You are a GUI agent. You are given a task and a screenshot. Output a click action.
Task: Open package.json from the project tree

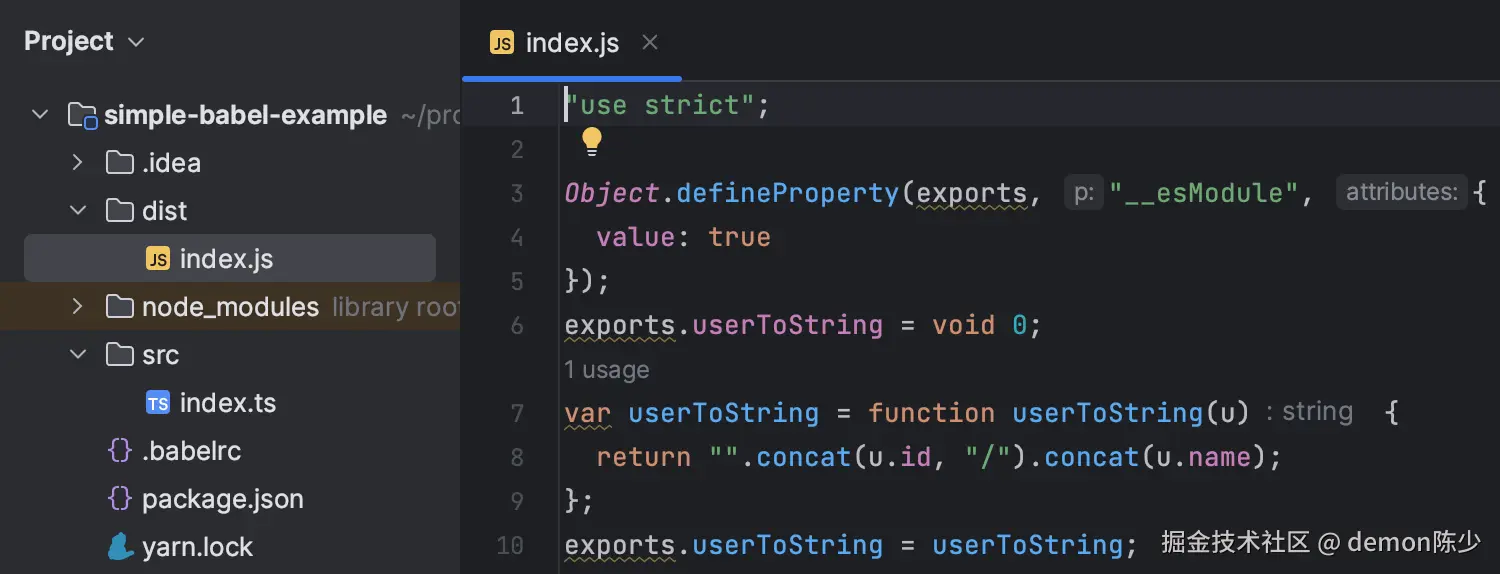pyautogui.click(x=223, y=499)
